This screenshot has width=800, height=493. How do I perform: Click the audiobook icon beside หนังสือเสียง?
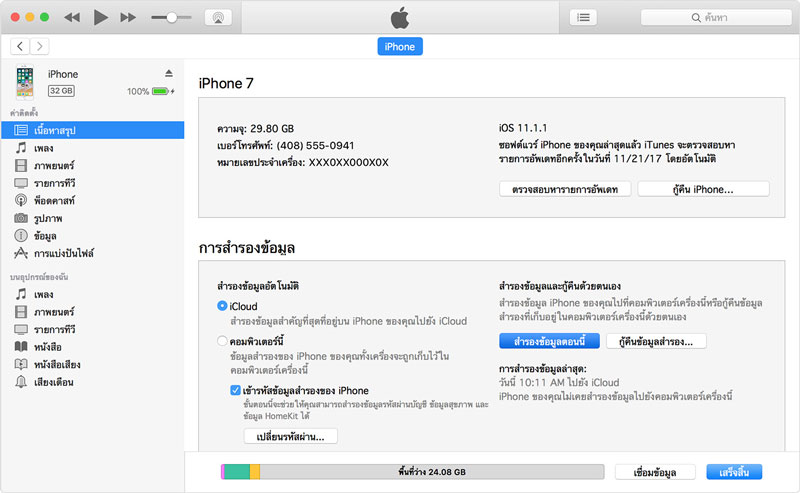click(x=21, y=364)
